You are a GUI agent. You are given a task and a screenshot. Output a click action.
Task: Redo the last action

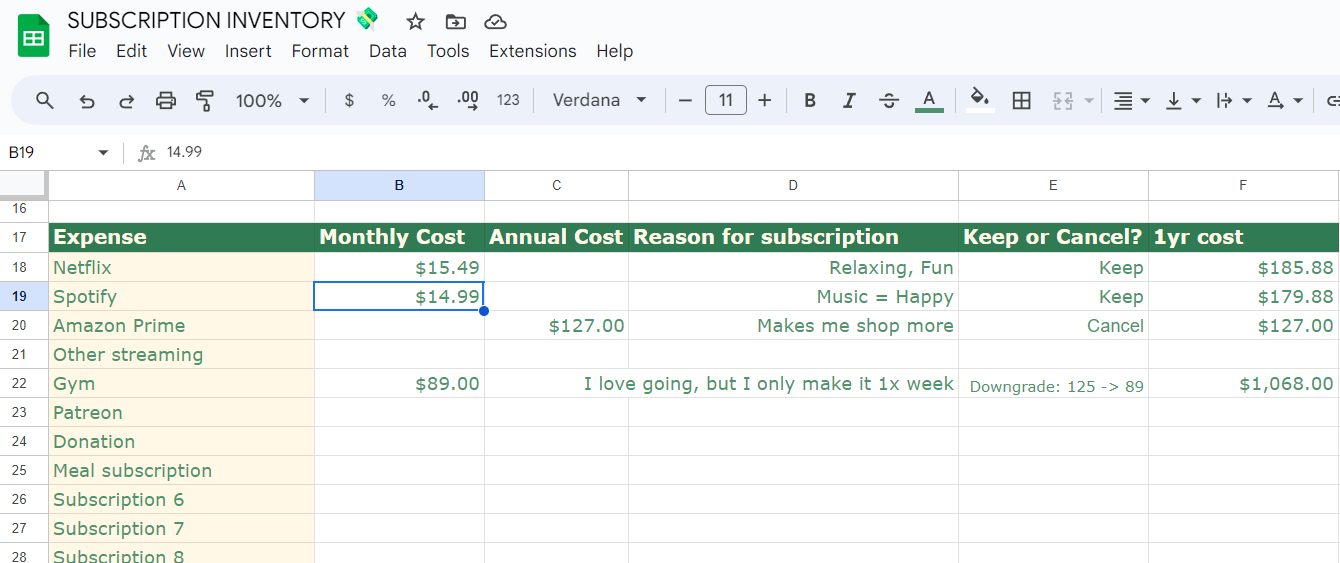tap(127, 100)
